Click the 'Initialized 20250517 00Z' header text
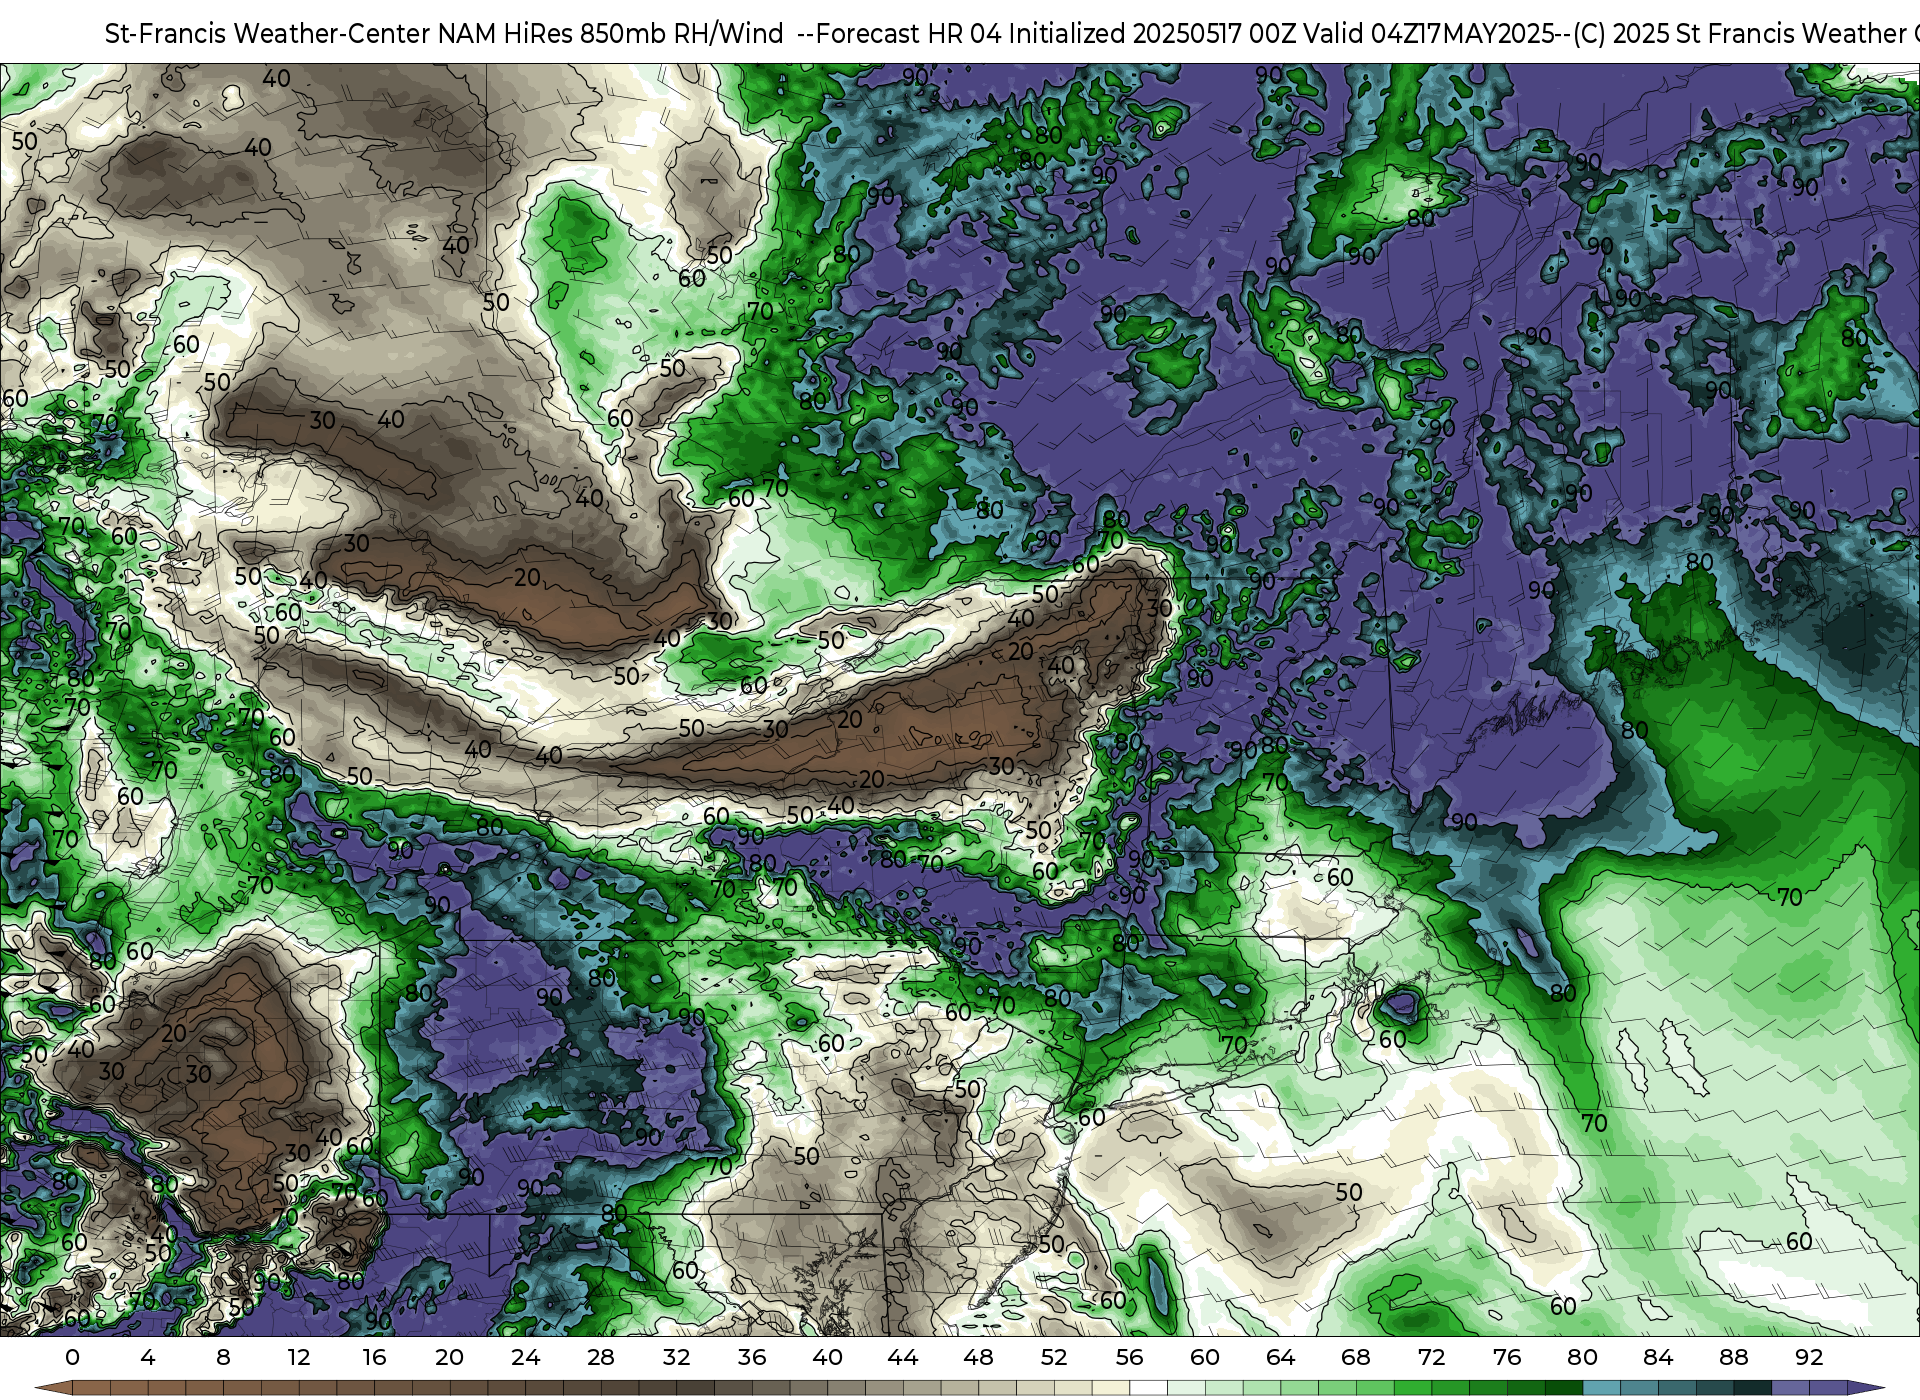 tap(1152, 34)
